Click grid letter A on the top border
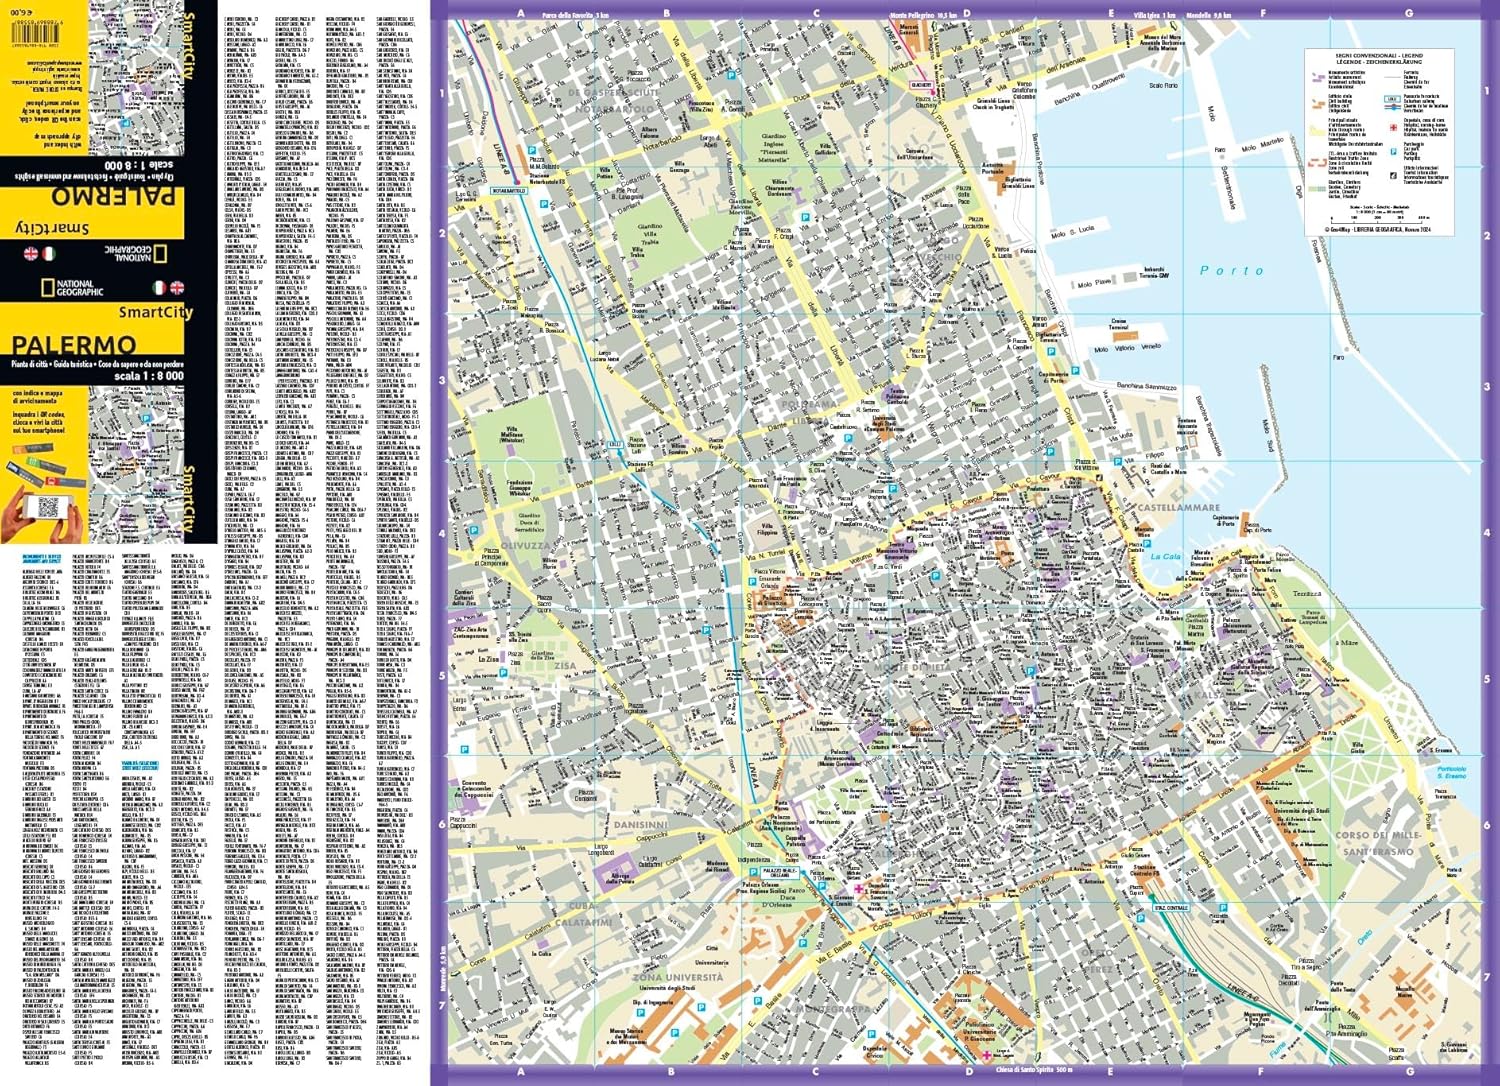1500x1086 pixels. pyautogui.click(x=520, y=14)
